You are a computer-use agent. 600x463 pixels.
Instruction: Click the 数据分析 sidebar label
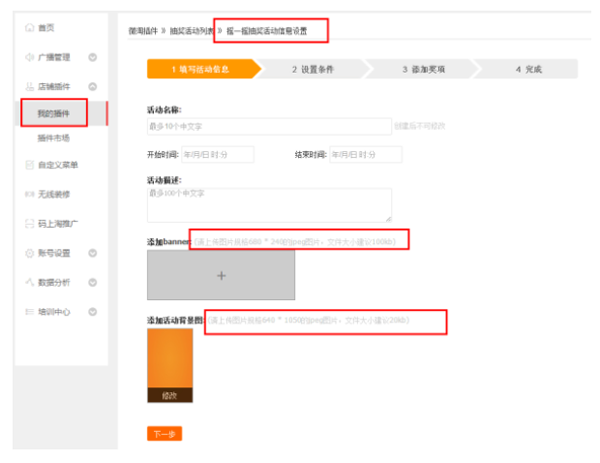54,282
